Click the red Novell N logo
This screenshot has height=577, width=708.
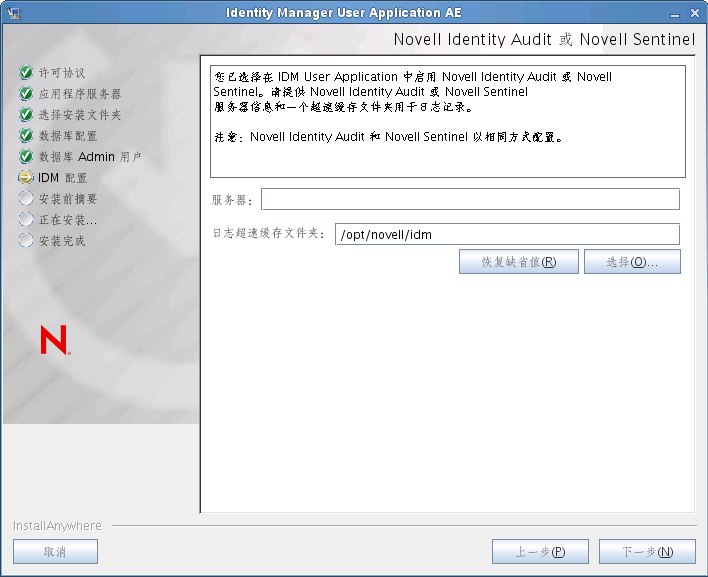tap(55, 340)
